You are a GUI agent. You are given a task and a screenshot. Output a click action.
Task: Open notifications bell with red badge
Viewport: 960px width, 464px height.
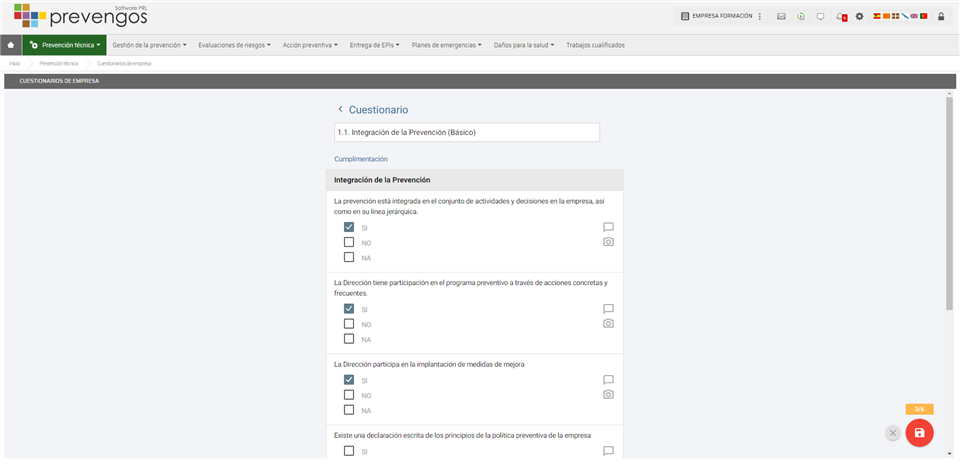[x=840, y=17]
